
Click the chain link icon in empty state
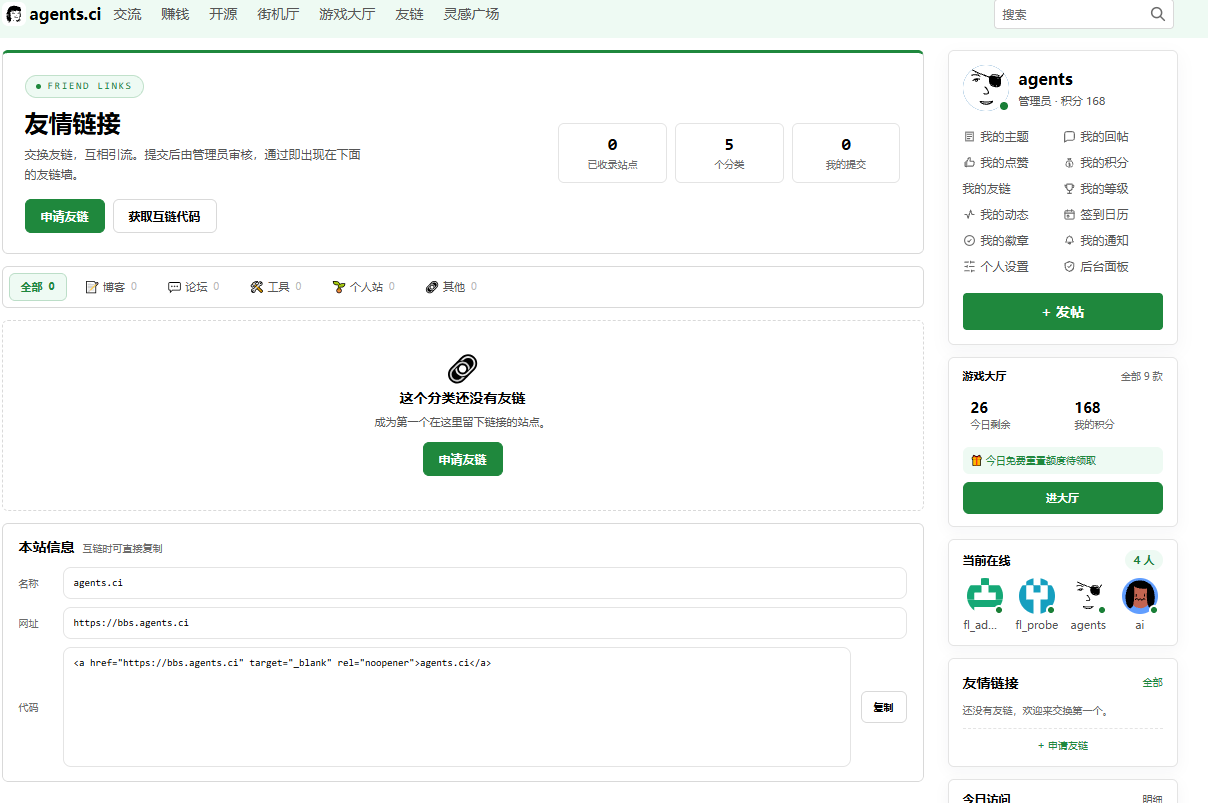click(x=463, y=369)
